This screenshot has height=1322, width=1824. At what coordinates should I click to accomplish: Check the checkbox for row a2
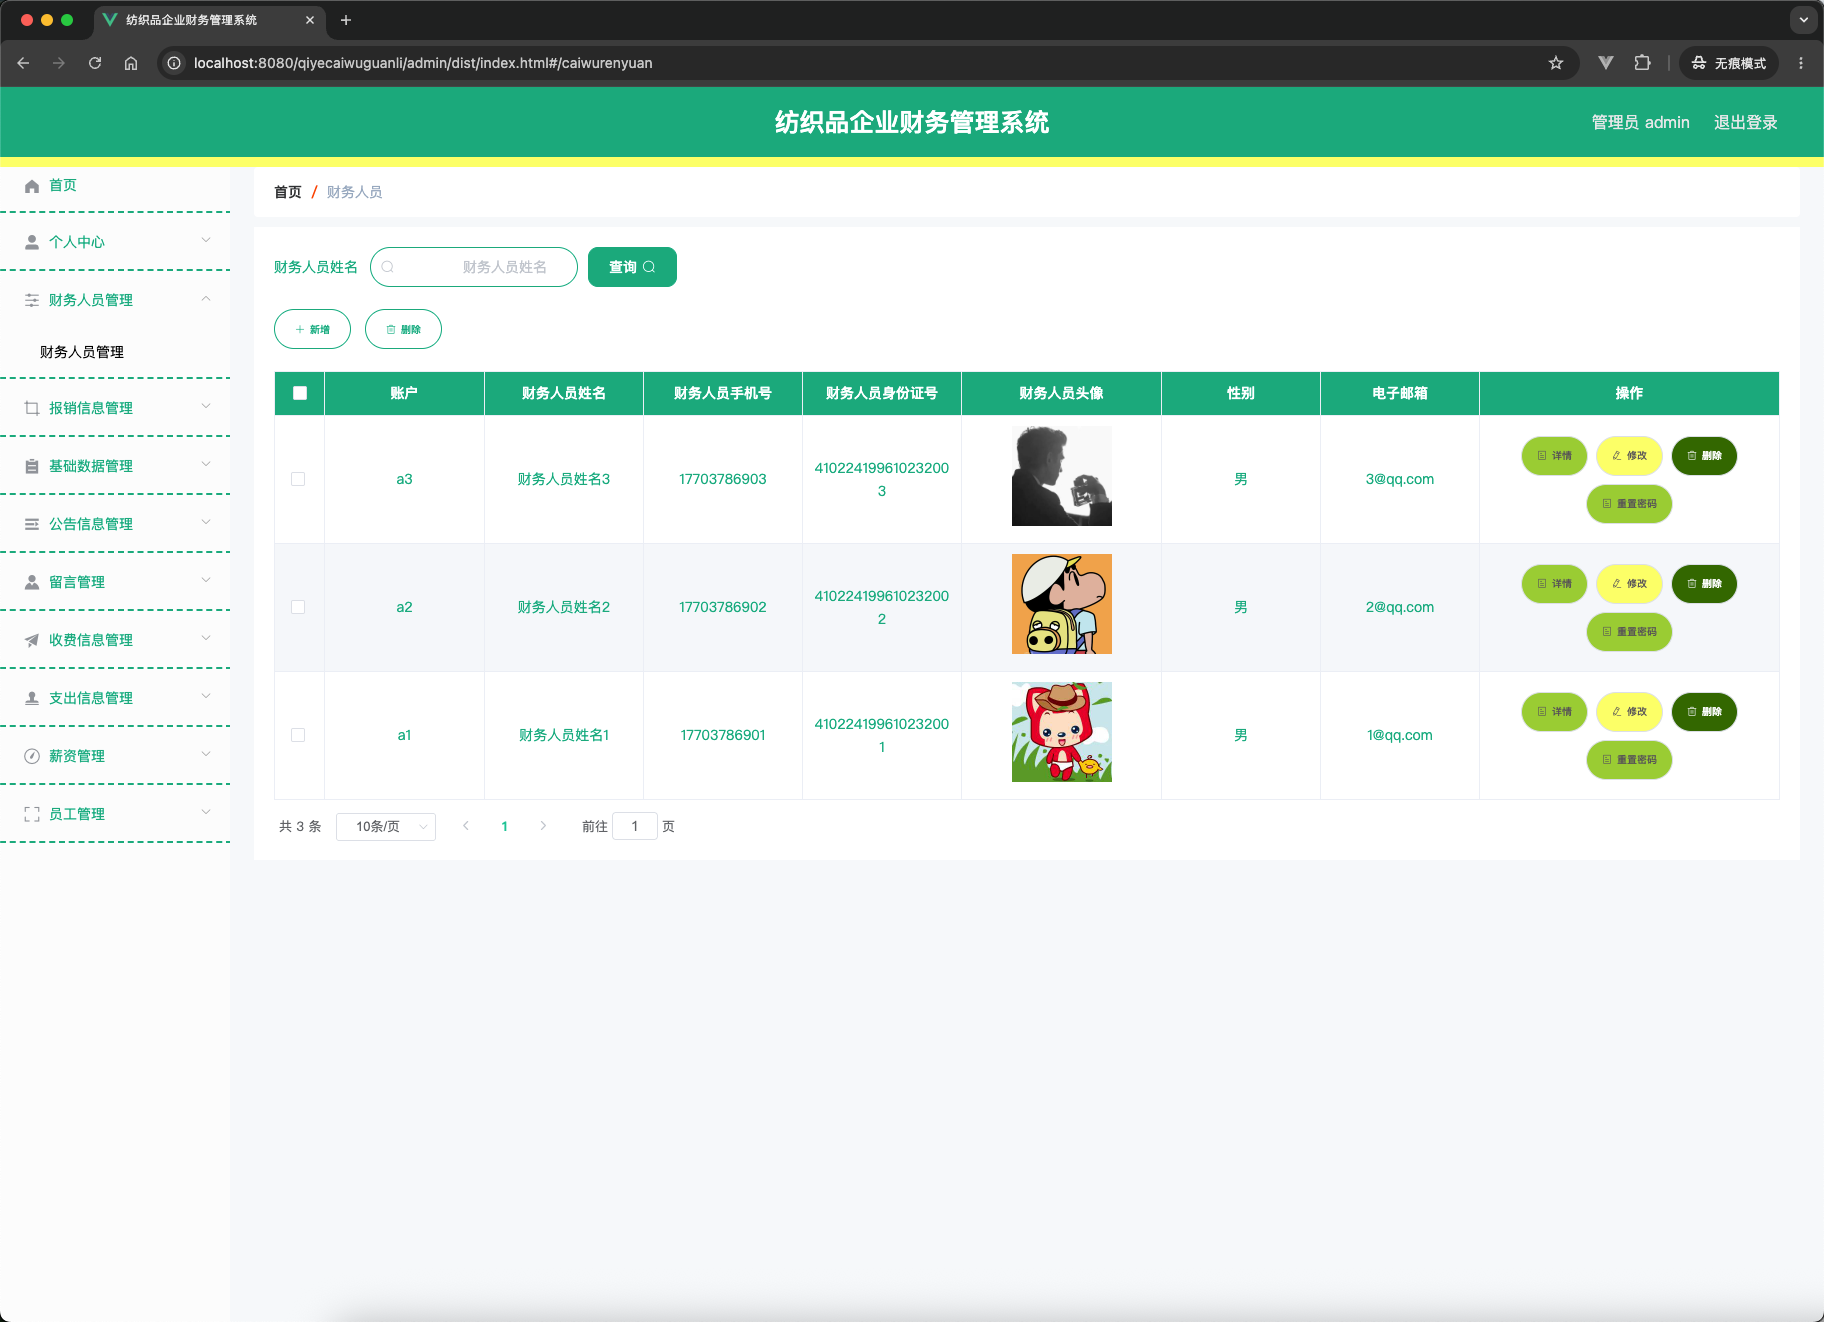(x=298, y=607)
